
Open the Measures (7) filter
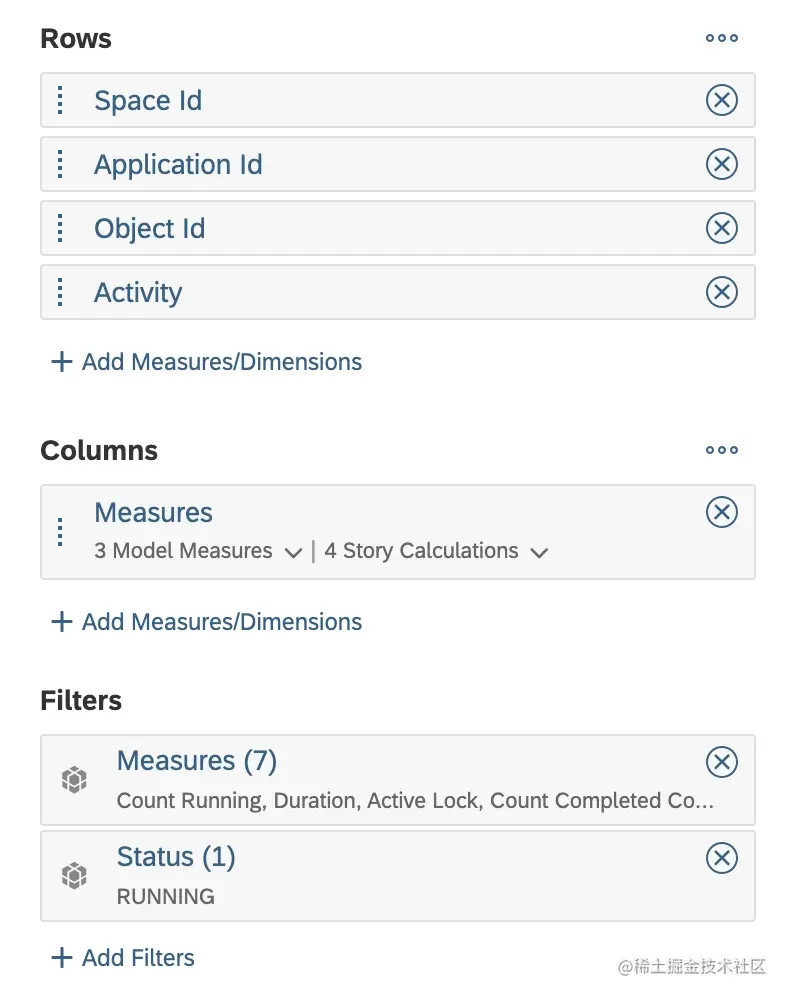(196, 761)
